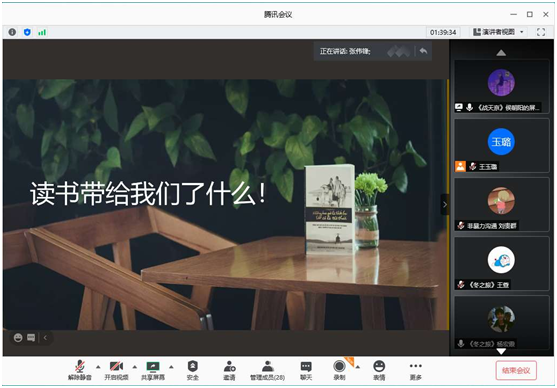Maximize the Tencent Meeting window
Image resolution: width=557 pixels, height=388 pixels.
pos(530,14)
